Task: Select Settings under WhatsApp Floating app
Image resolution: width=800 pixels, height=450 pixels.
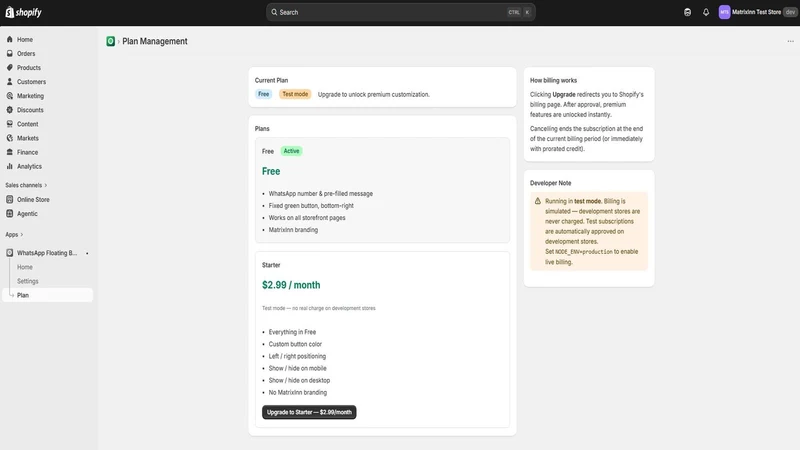Action: 28,281
